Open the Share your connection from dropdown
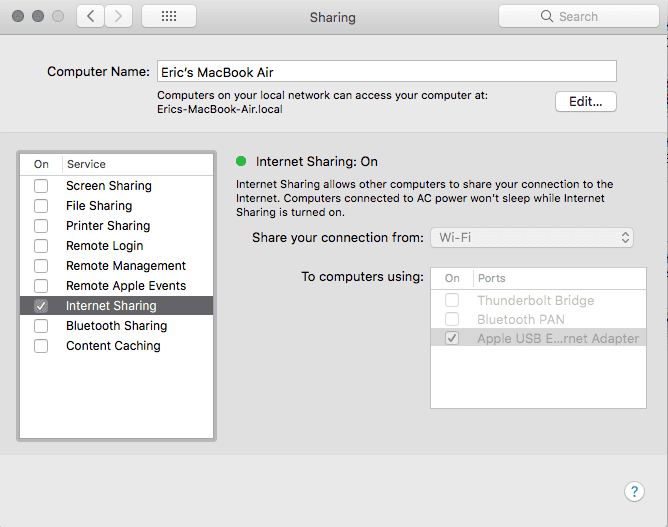The width and height of the screenshot is (668, 527). [532, 237]
